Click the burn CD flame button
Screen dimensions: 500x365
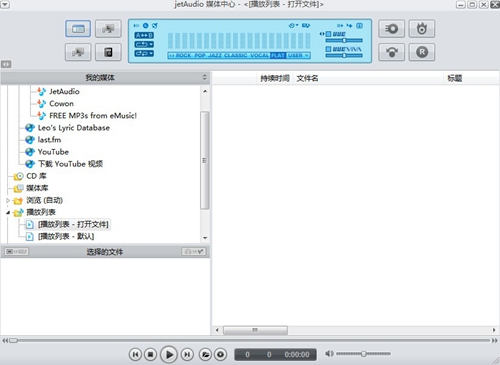422,29
